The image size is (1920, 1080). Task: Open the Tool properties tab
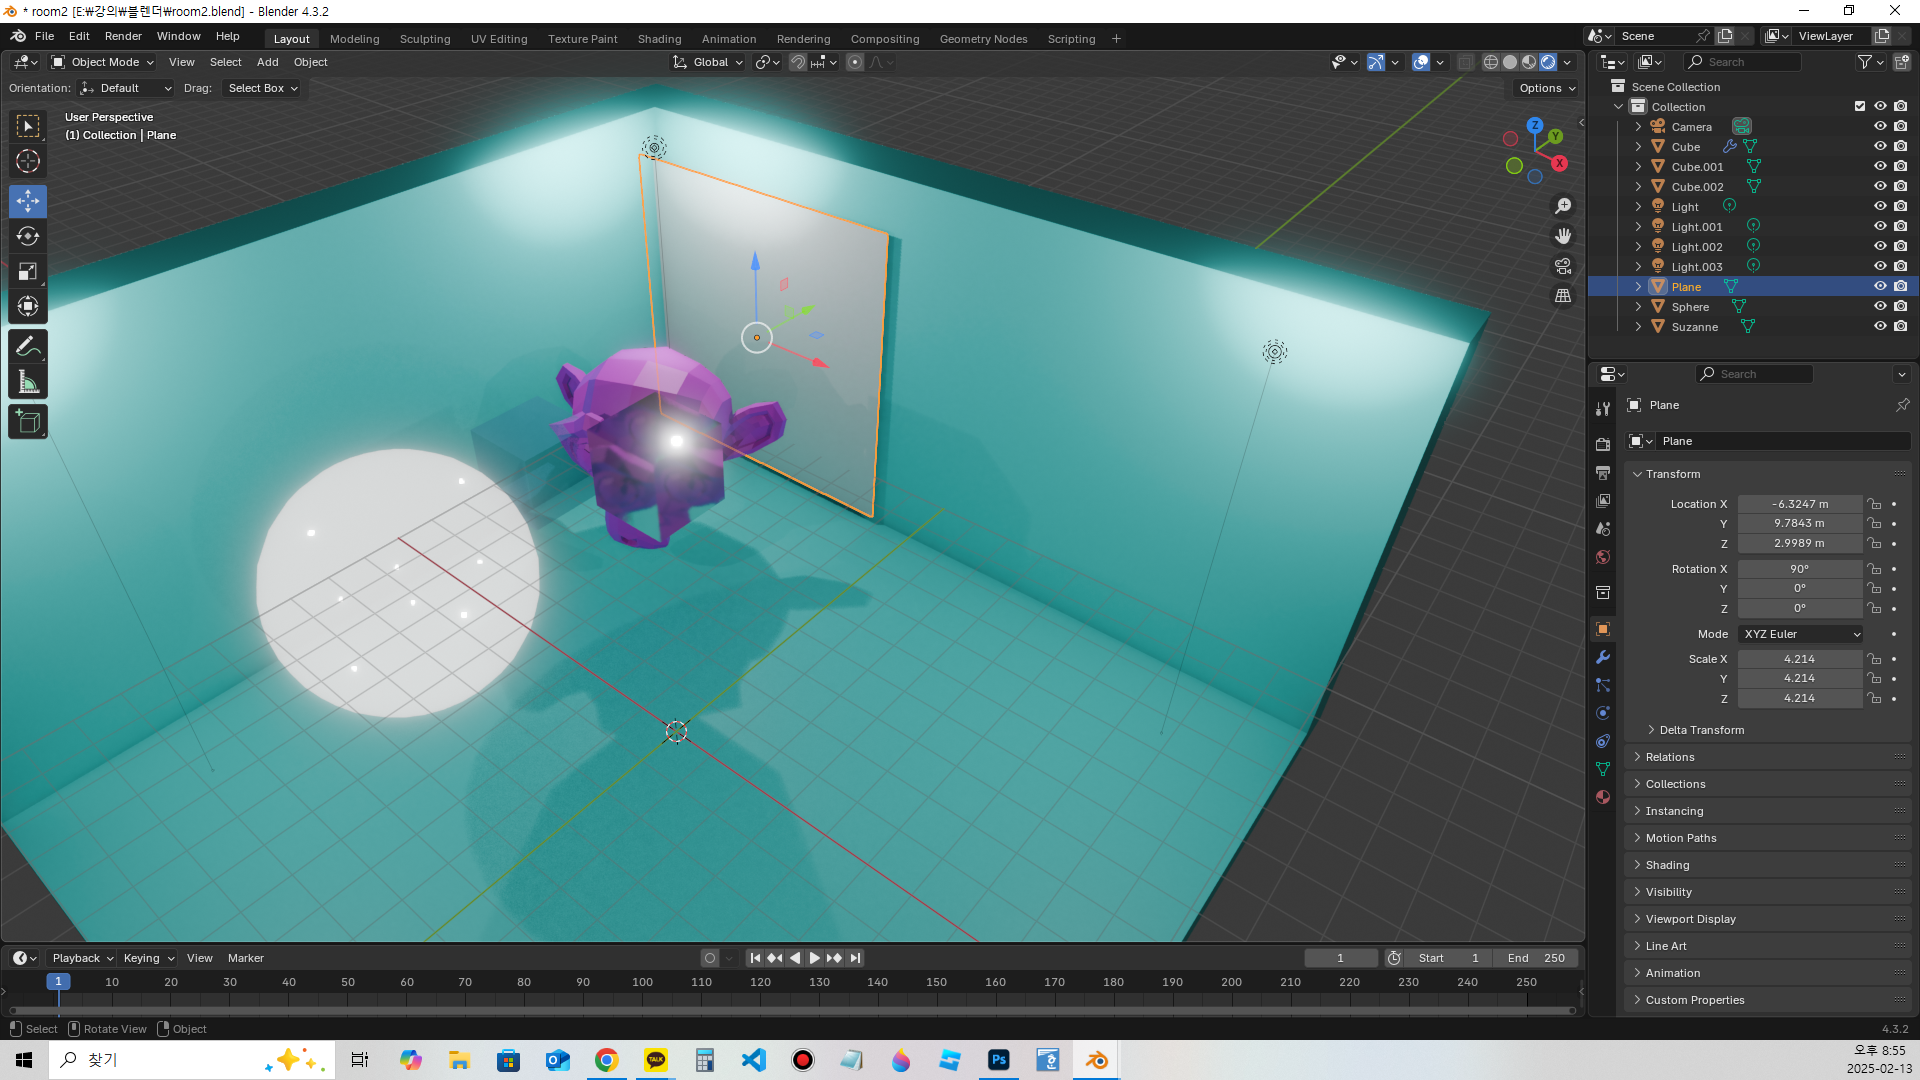click(x=1603, y=409)
